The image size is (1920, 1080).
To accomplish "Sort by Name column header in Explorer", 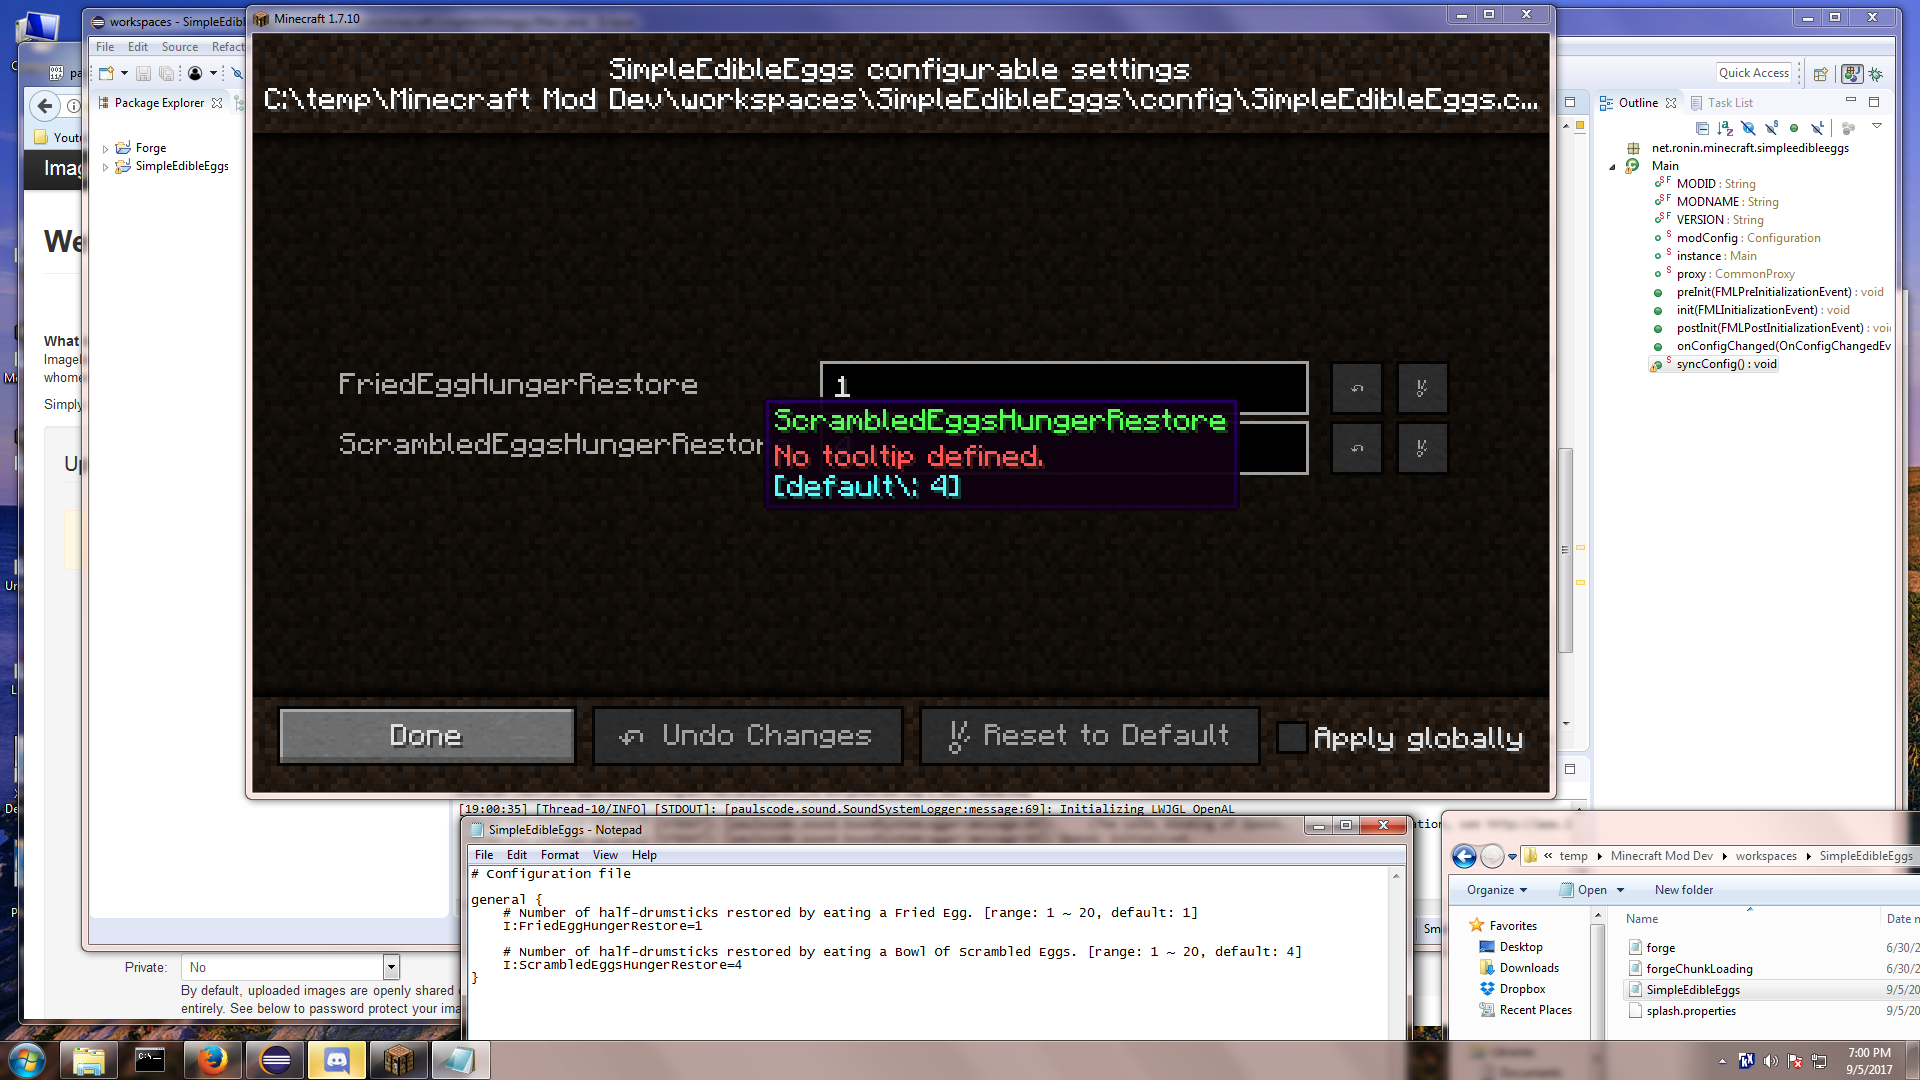I will click(1641, 919).
